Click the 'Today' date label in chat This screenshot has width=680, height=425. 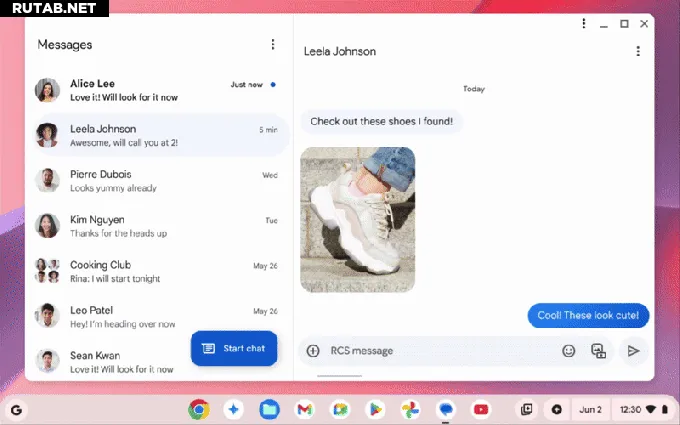point(474,89)
